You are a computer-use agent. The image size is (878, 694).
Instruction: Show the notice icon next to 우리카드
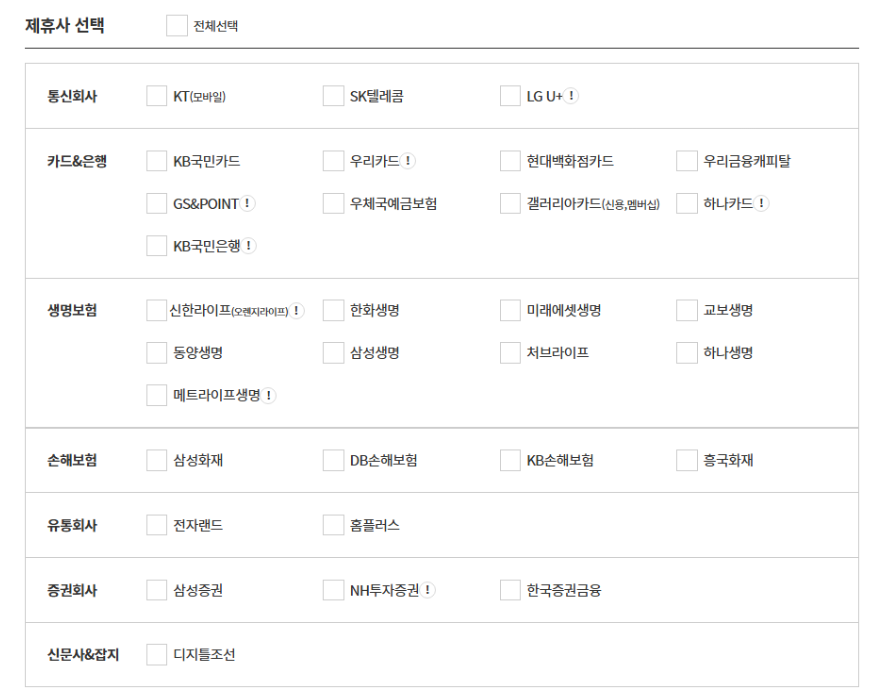(408, 161)
